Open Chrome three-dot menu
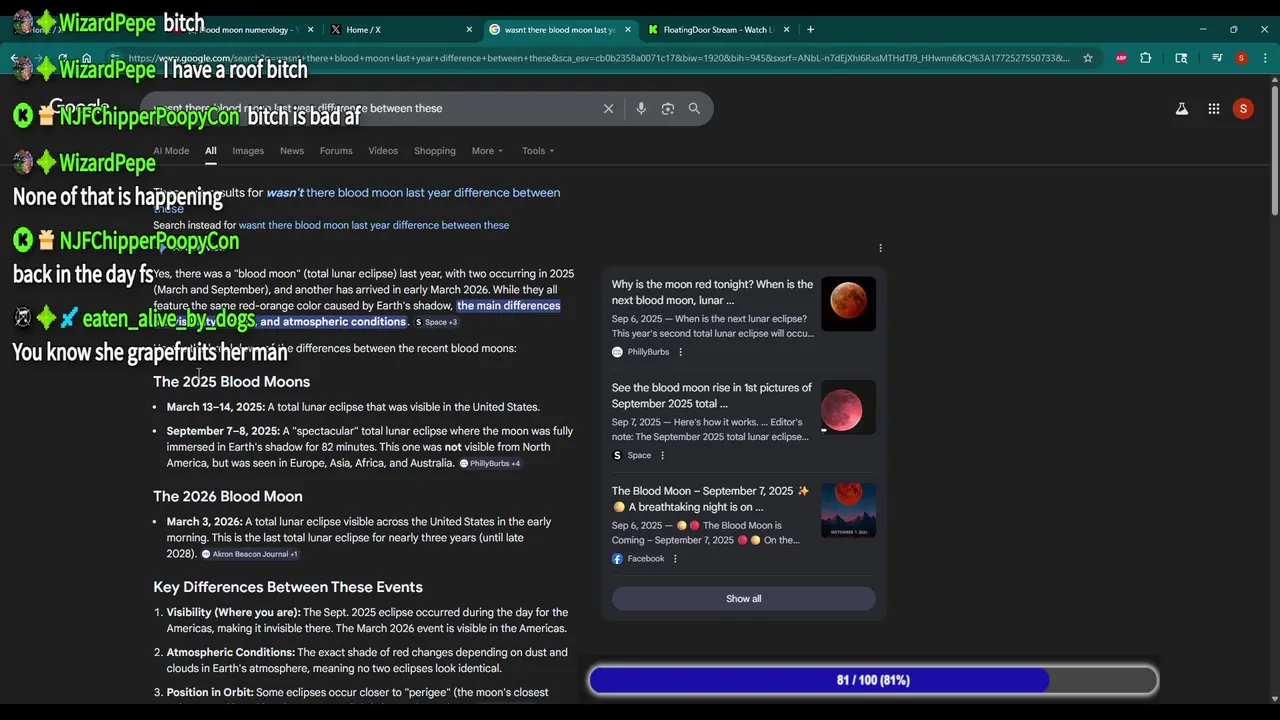The width and height of the screenshot is (1280, 720). (1263, 58)
